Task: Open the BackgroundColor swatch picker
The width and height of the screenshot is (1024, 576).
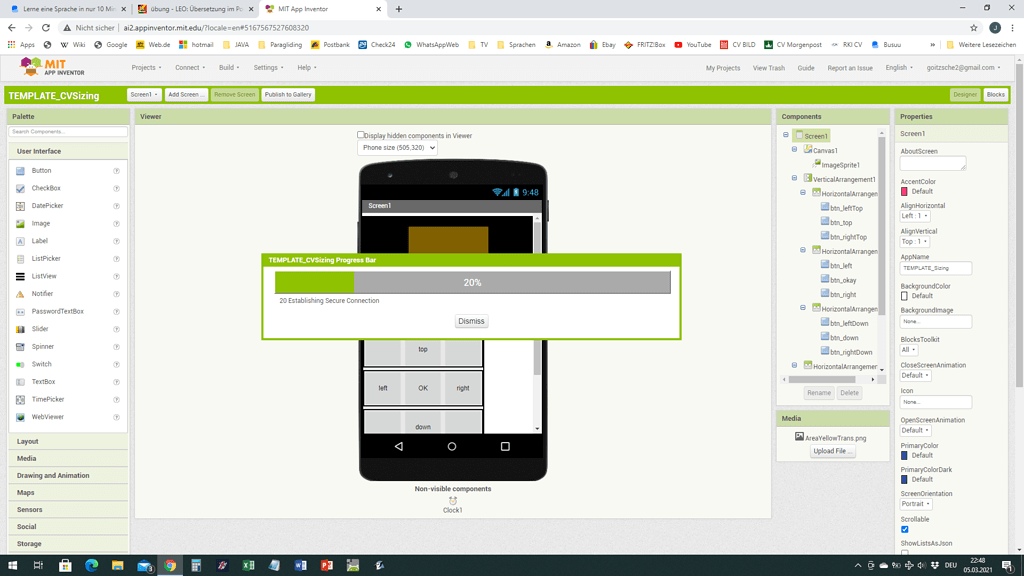Action: (908, 296)
